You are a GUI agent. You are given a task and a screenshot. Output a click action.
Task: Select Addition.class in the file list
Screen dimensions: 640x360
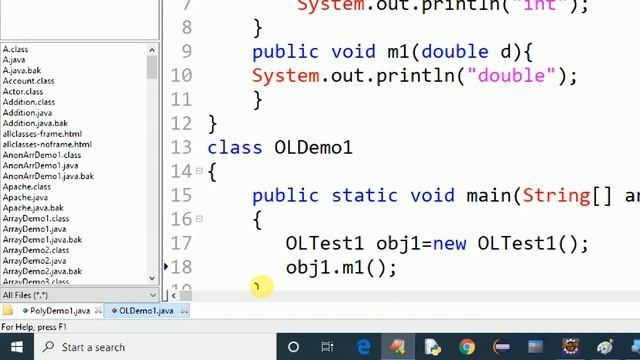[29, 102]
